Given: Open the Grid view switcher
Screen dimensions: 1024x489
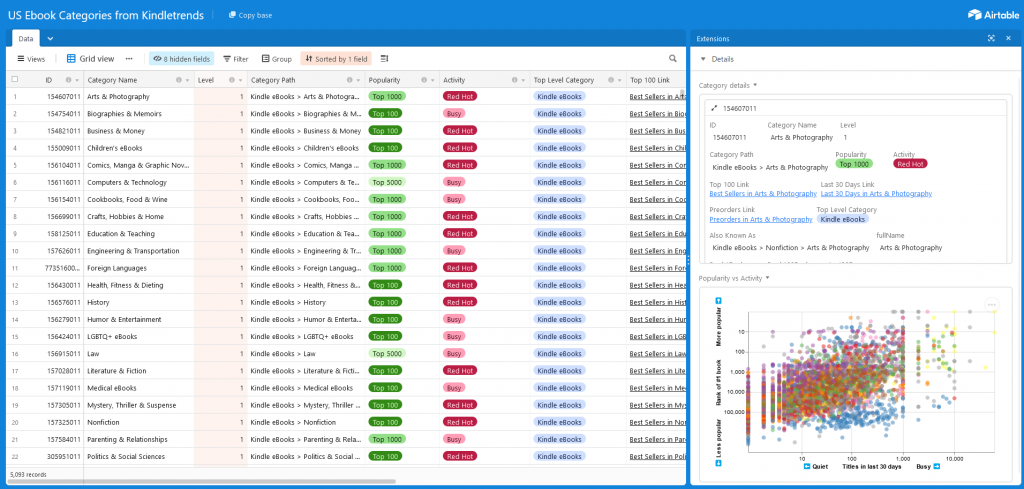Looking at the screenshot, I should point(91,59).
